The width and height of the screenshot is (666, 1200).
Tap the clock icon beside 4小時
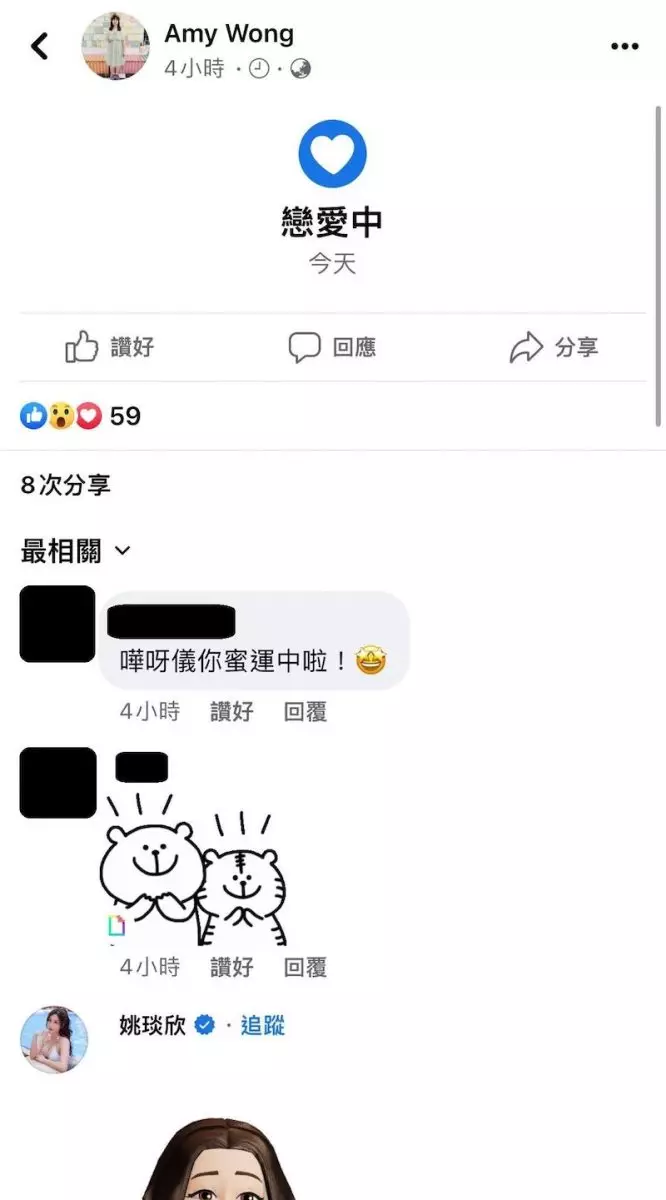pyautogui.click(x=258, y=69)
